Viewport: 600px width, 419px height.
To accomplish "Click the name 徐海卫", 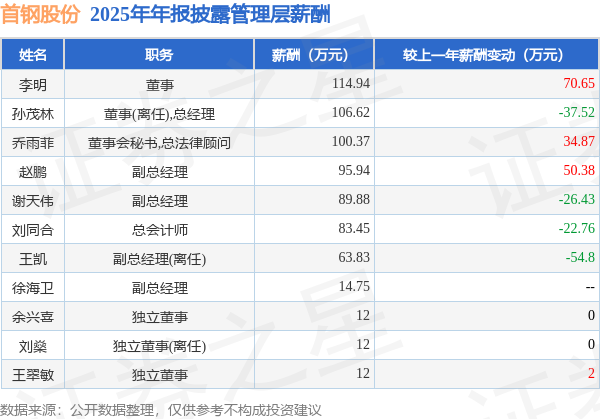I will (x=33, y=288).
